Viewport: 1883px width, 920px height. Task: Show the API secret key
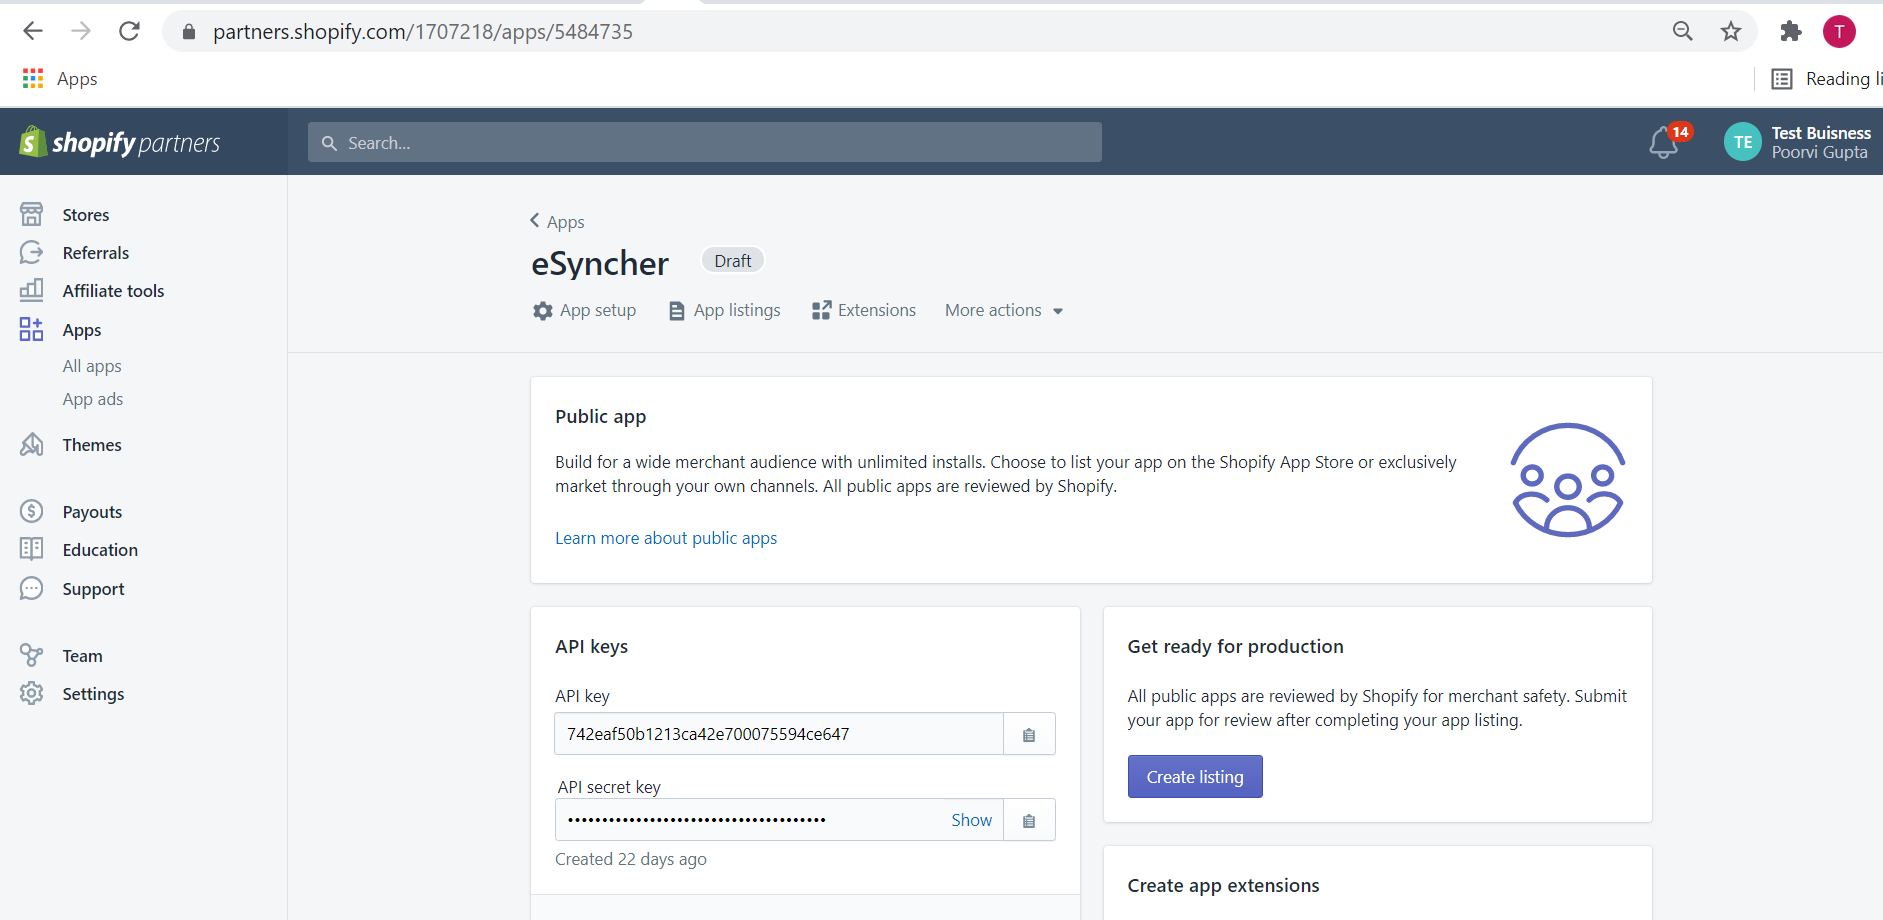(971, 820)
